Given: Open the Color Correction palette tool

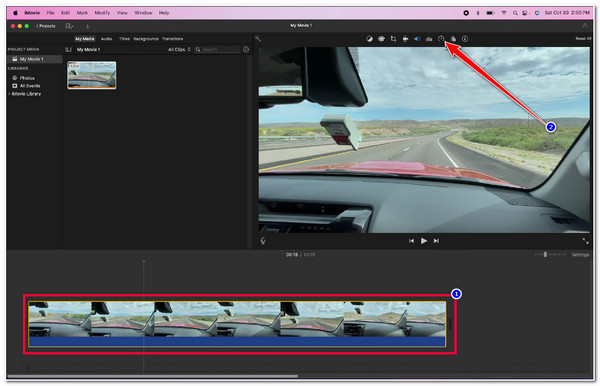Looking at the screenshot, I should [381, 39].
